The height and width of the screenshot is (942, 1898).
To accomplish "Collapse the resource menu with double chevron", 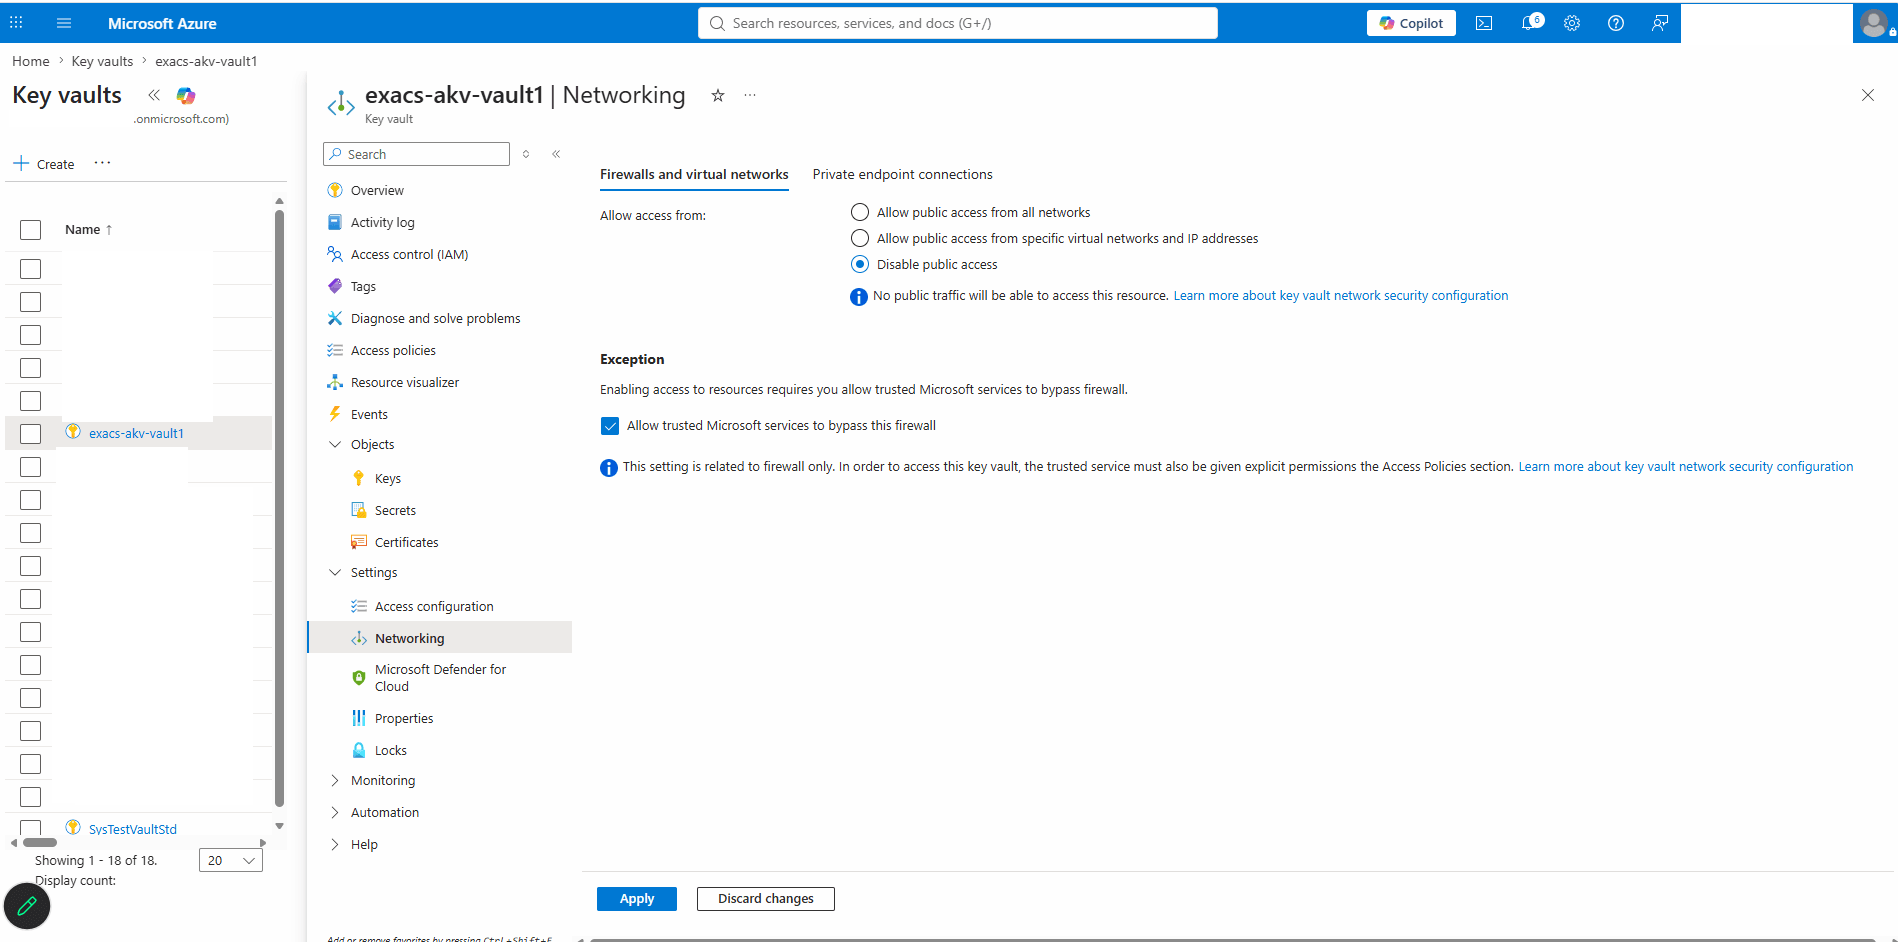I will (x=556, y=154).
